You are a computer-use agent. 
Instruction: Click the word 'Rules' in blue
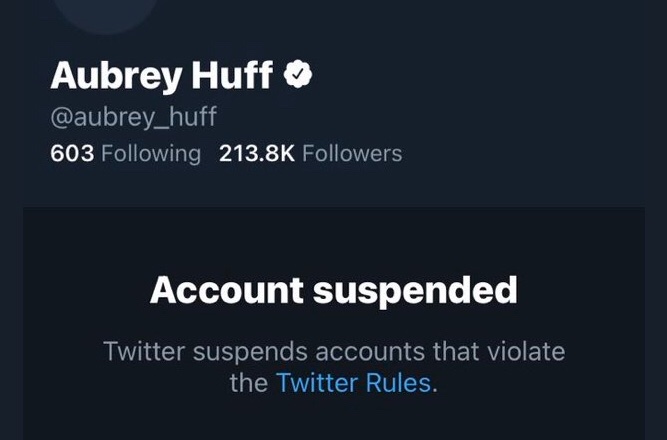(x=401, y=382)
